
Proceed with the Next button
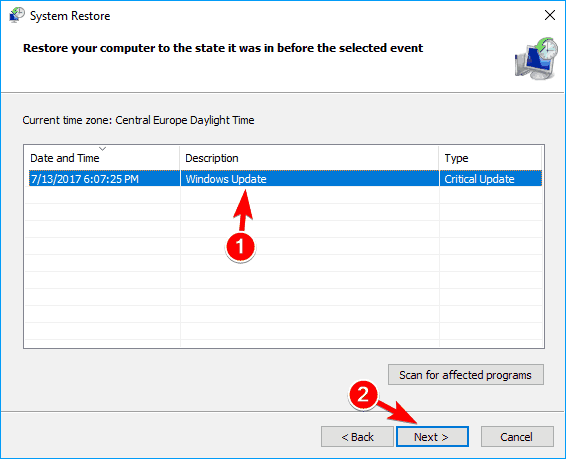(432, 437)
